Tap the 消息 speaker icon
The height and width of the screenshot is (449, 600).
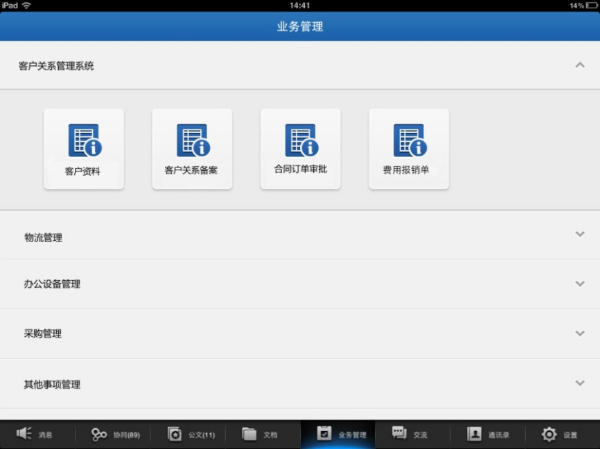23,434
